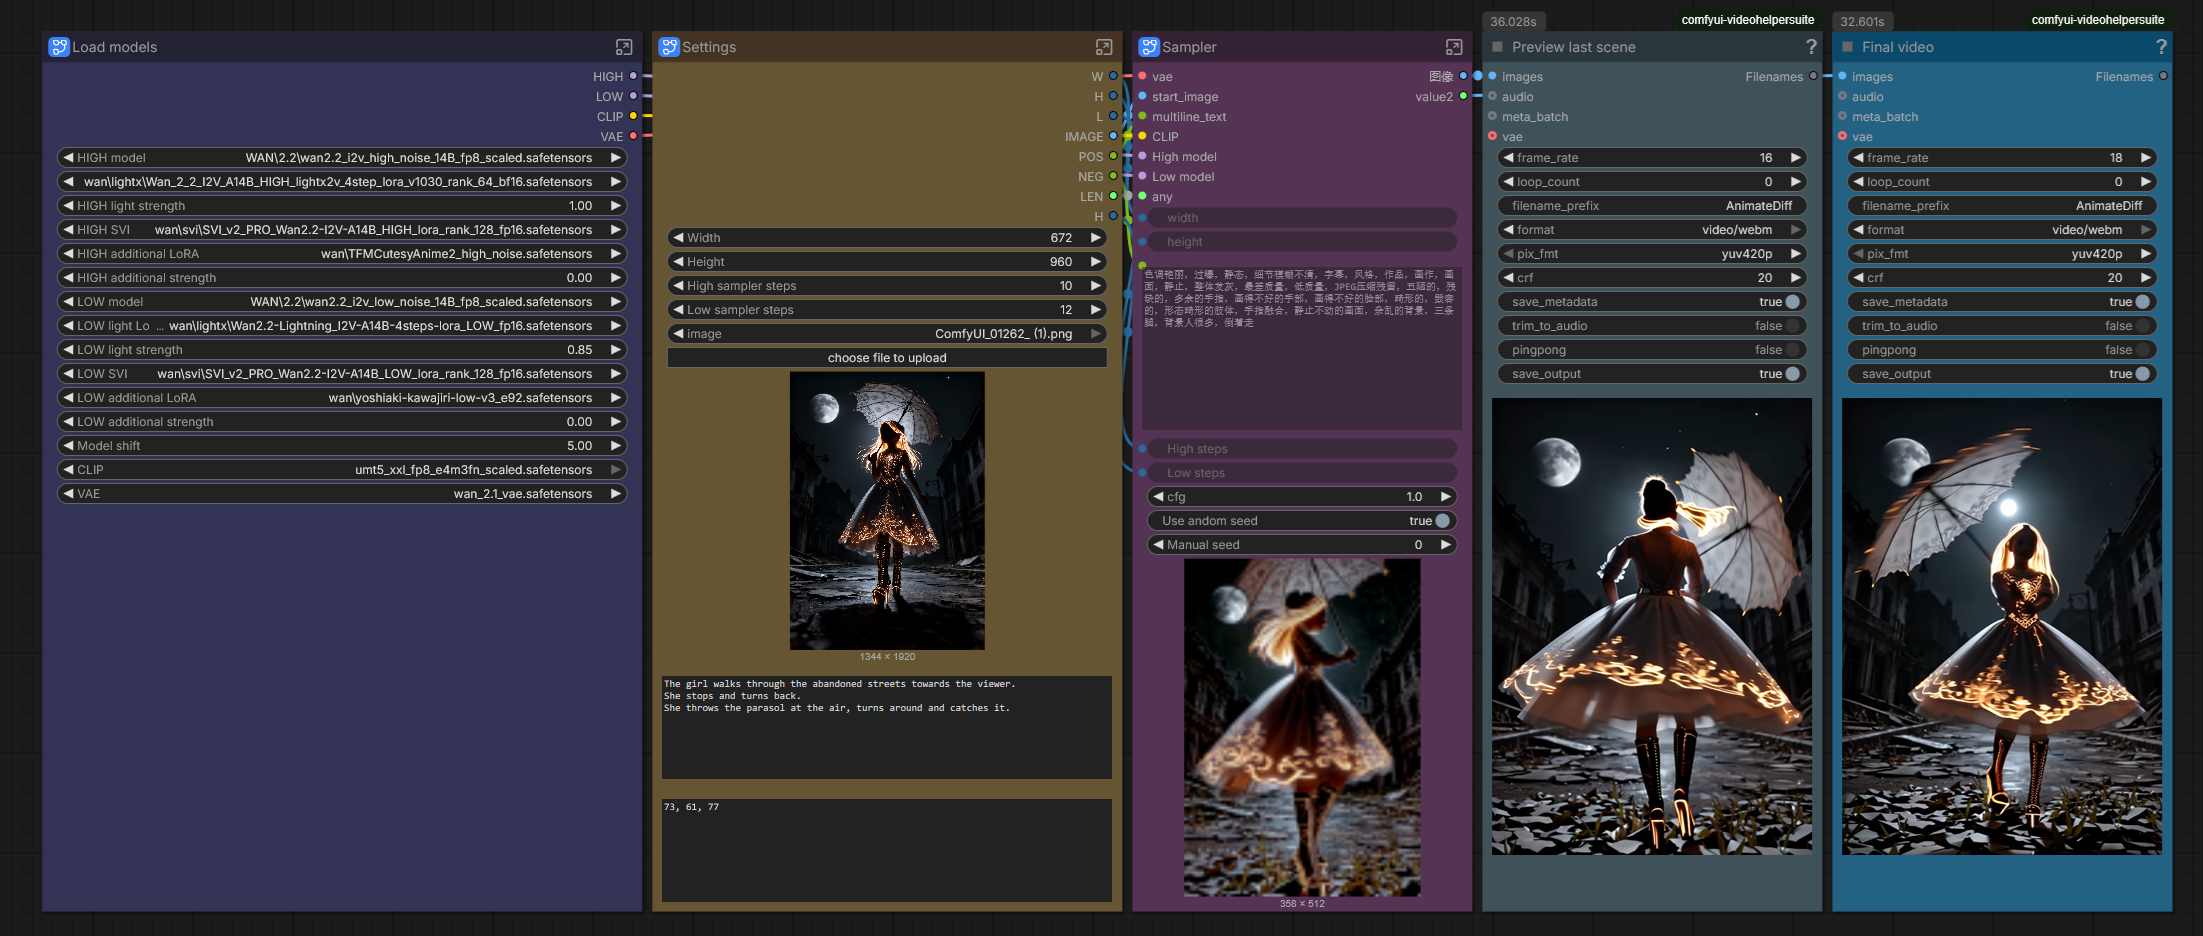This screenshot has width=2203, height=936.
Task: Open format dropdown in Preview last scene
Action: [1651, 230]
